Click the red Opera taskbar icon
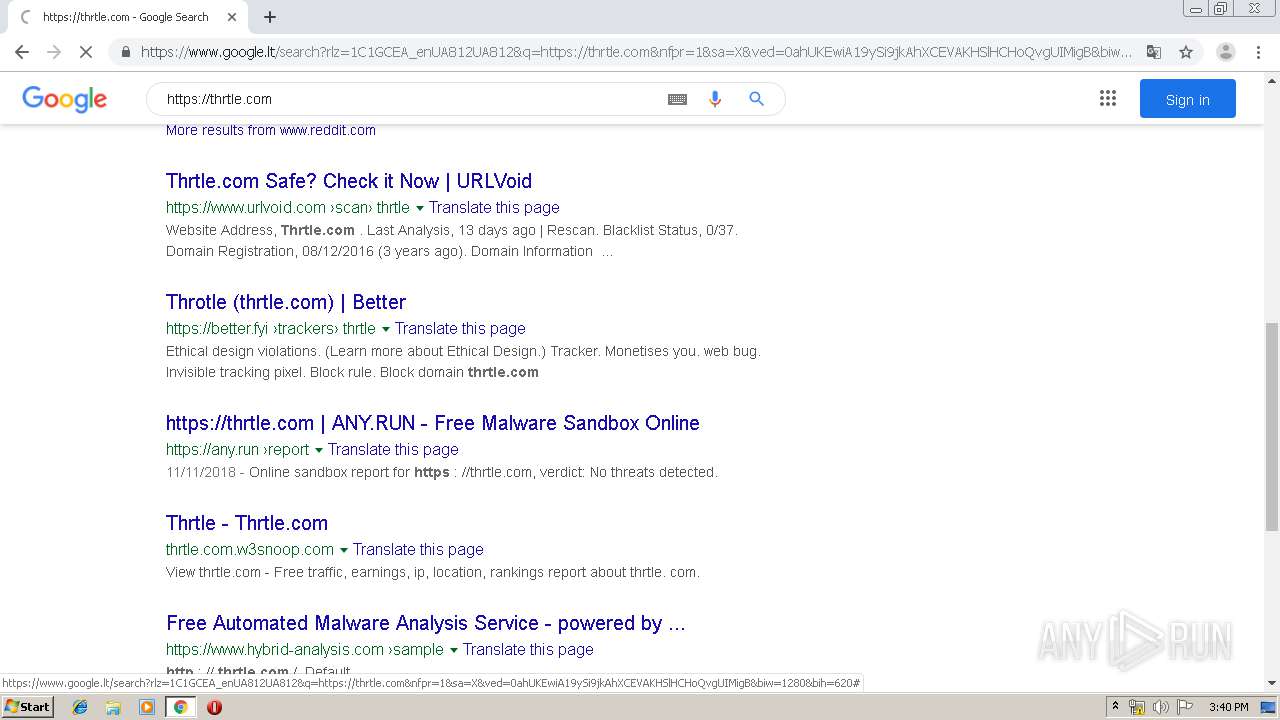This screenshot has height=720, width=1280. tap(214, 707)
